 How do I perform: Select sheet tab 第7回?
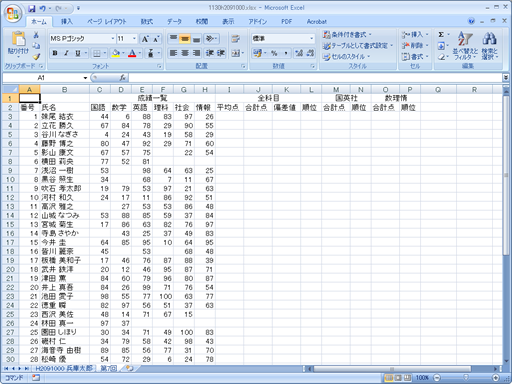click(x=109, y=368)
